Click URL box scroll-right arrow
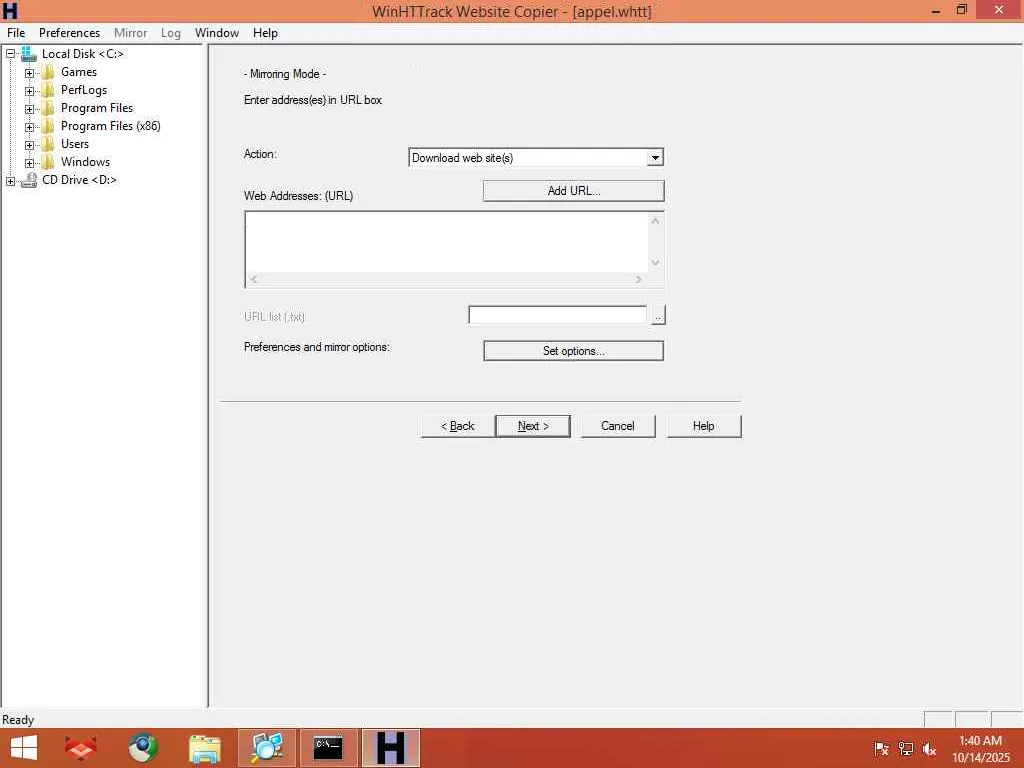Viewport: 1024px width, 768px height. (639, 280)
